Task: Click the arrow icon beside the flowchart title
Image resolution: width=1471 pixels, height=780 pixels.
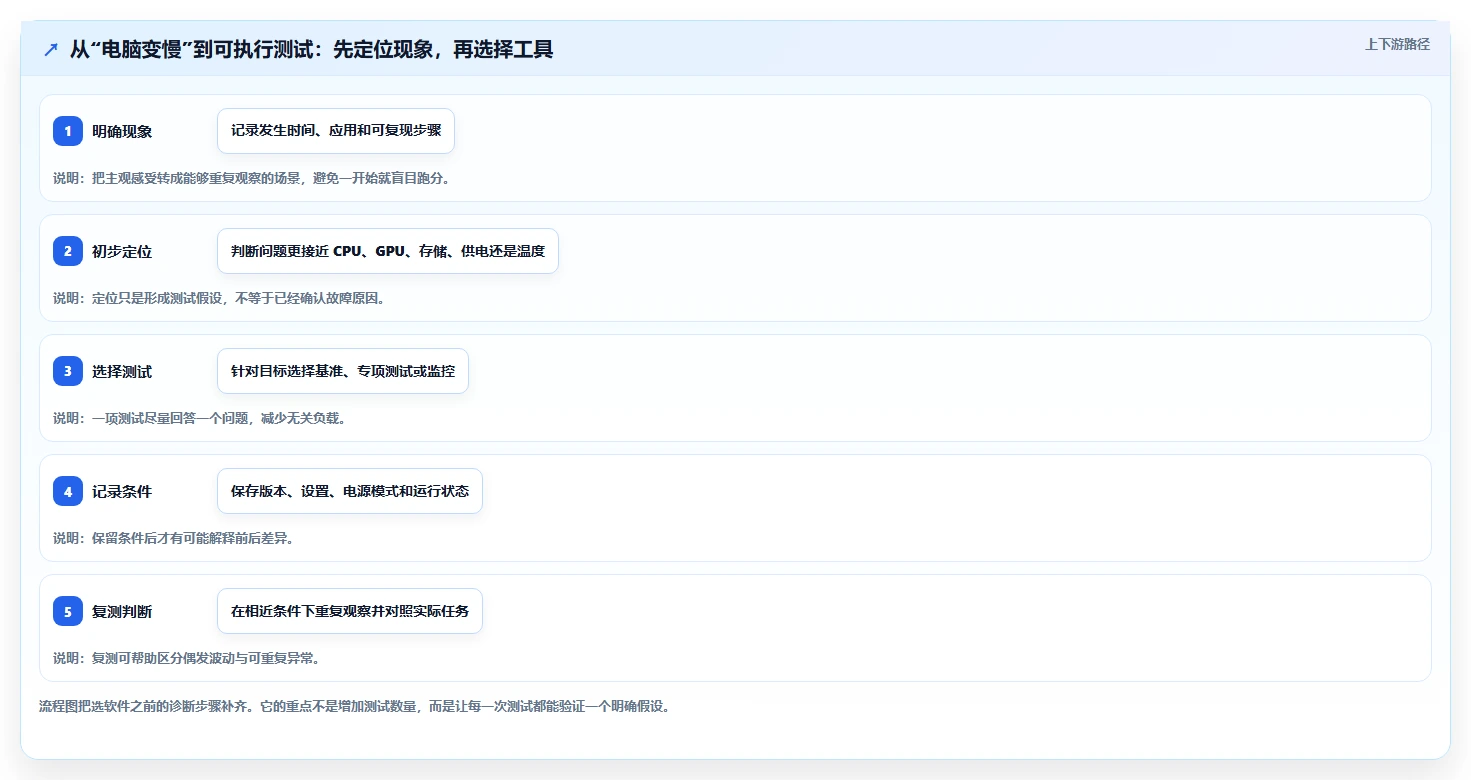Action: pos(51,49)
